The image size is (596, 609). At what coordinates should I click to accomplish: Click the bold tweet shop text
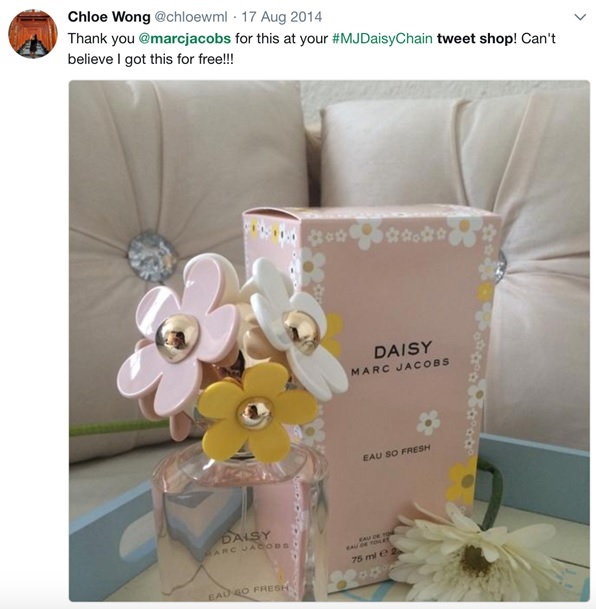pyautogui.click(x=476, y=38)
